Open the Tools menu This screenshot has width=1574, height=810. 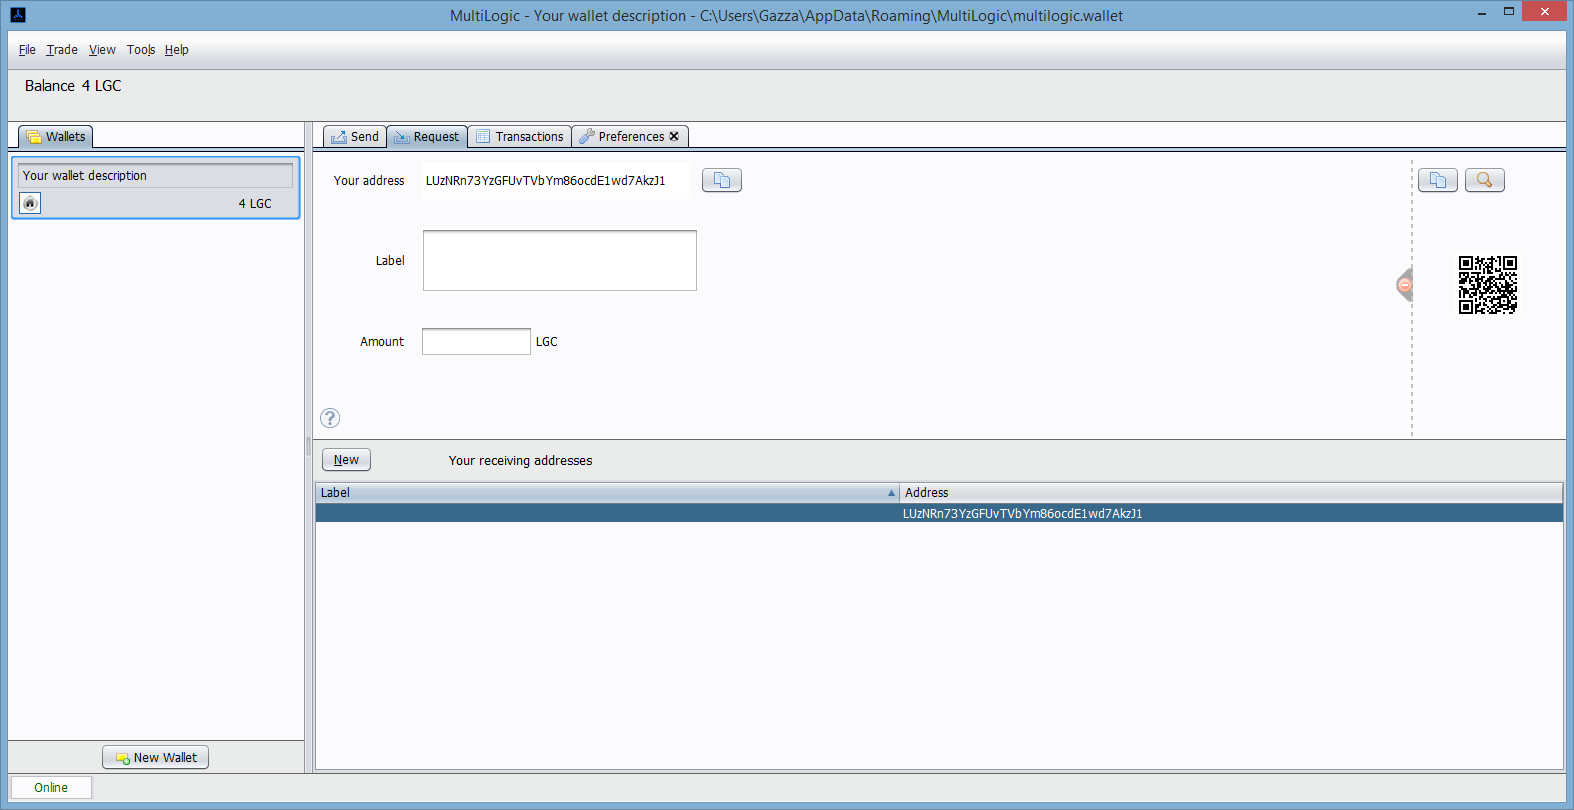141,50
